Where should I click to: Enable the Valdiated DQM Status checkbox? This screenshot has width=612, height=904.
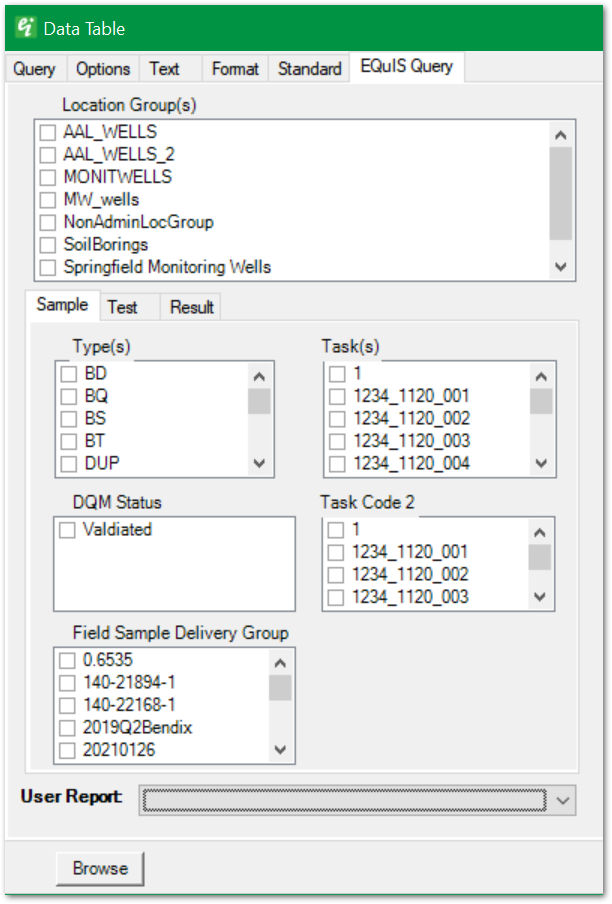click(66, 529)
